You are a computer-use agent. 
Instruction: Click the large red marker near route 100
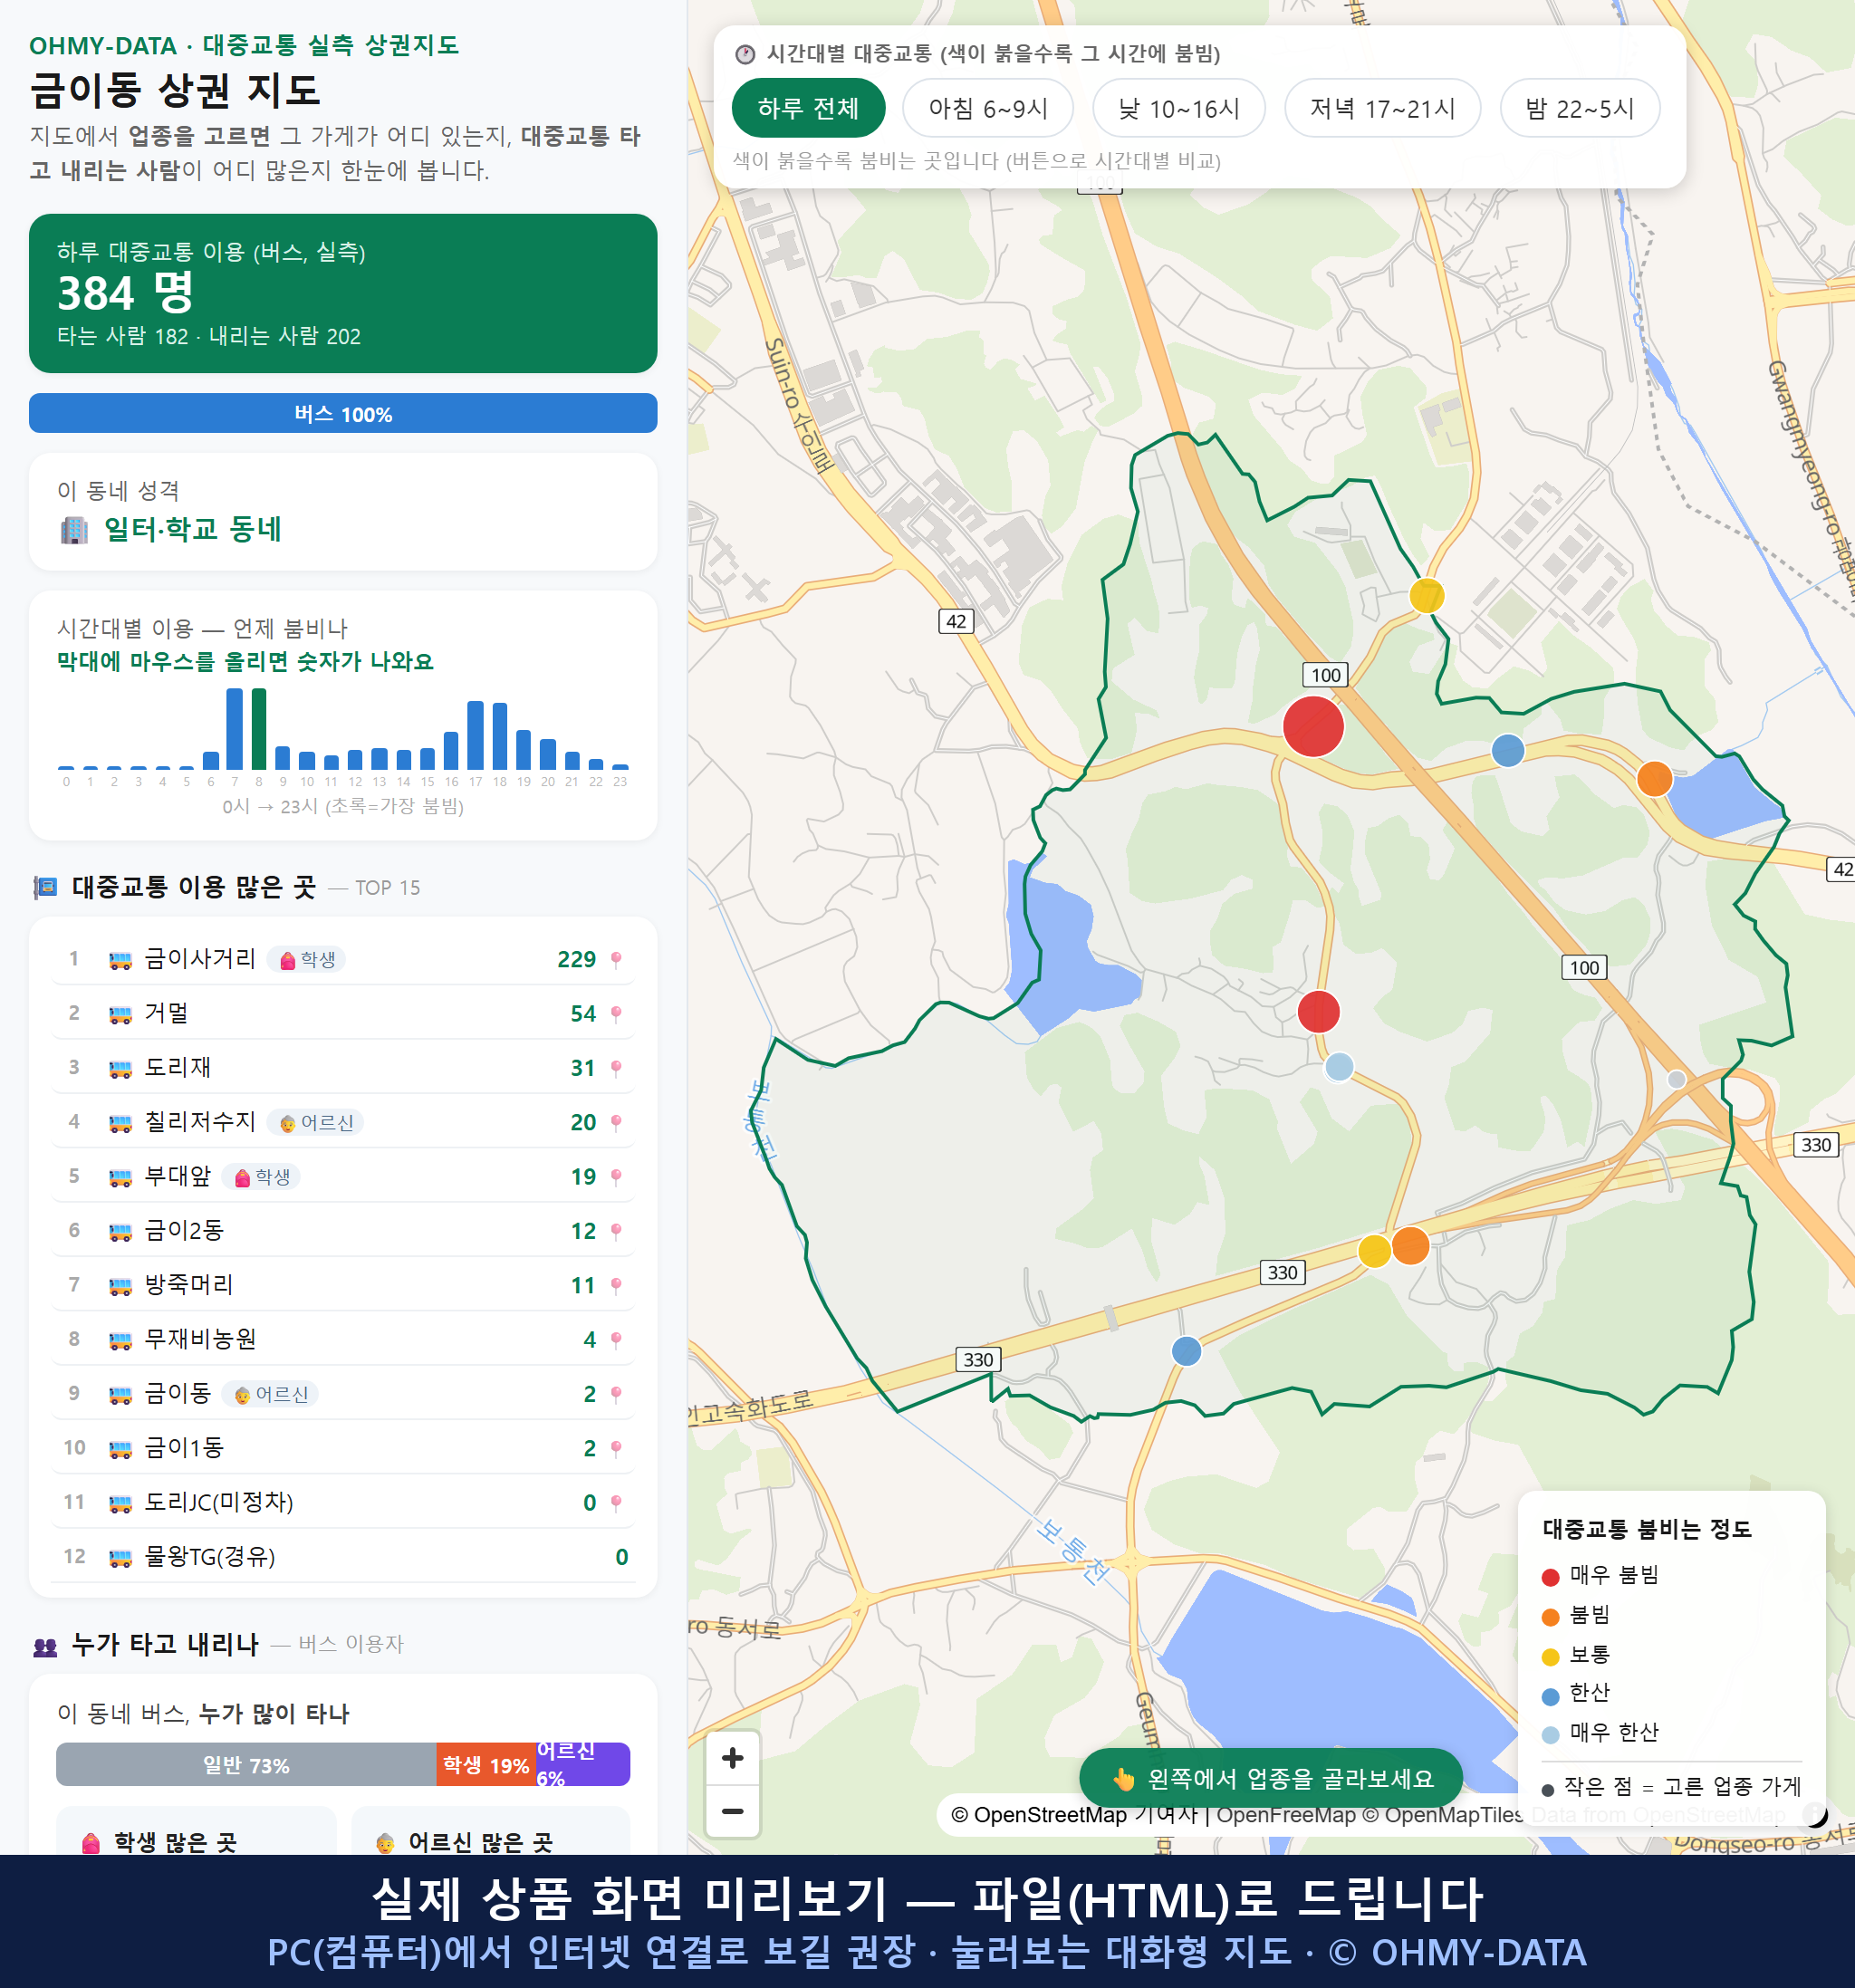coord(1313,727)
